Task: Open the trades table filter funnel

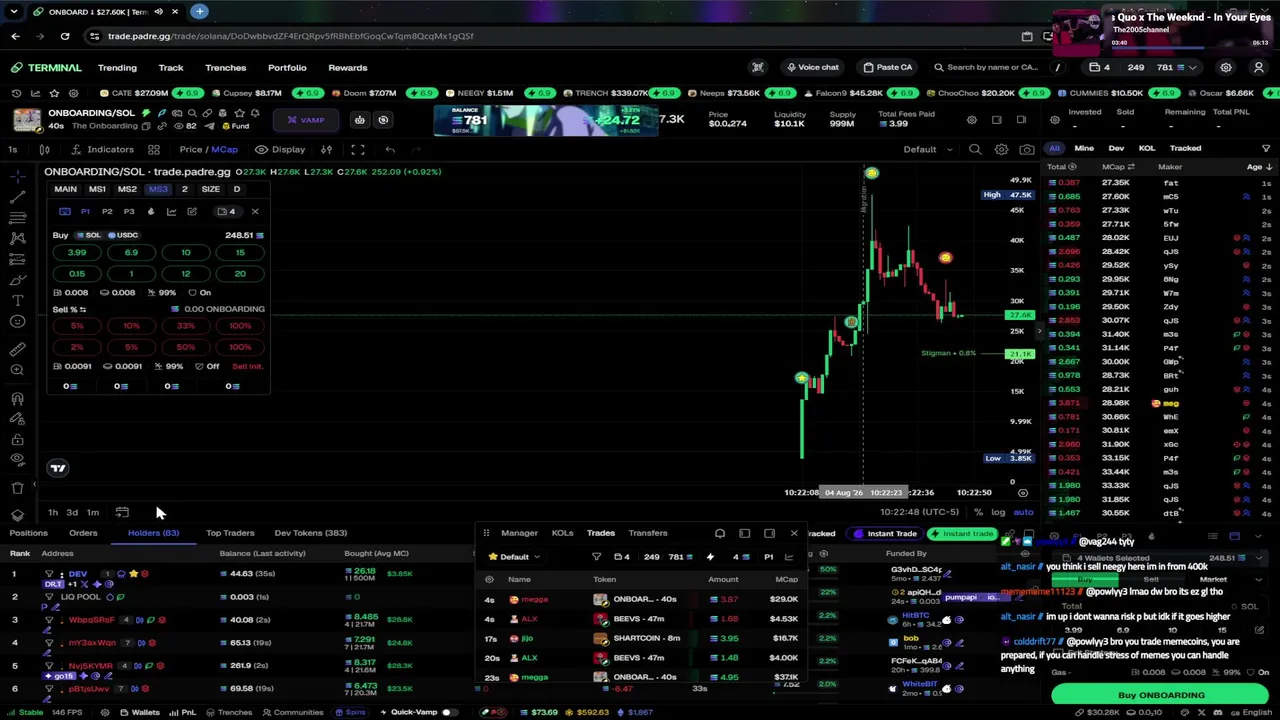Action: 597,557
